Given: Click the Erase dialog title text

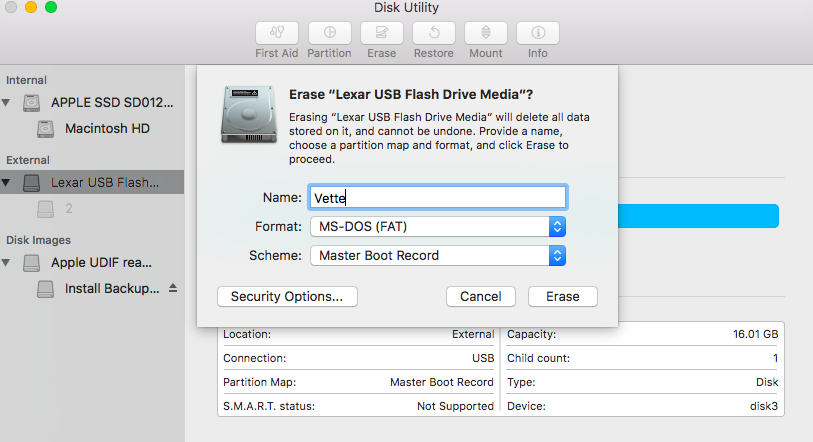Looking at the screenshot, I should click(x=411, y=94).
